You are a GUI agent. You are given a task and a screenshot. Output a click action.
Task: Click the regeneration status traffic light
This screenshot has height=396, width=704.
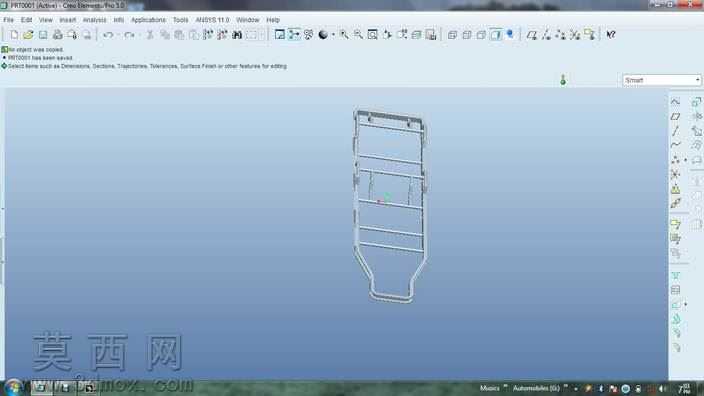point(563,80)
